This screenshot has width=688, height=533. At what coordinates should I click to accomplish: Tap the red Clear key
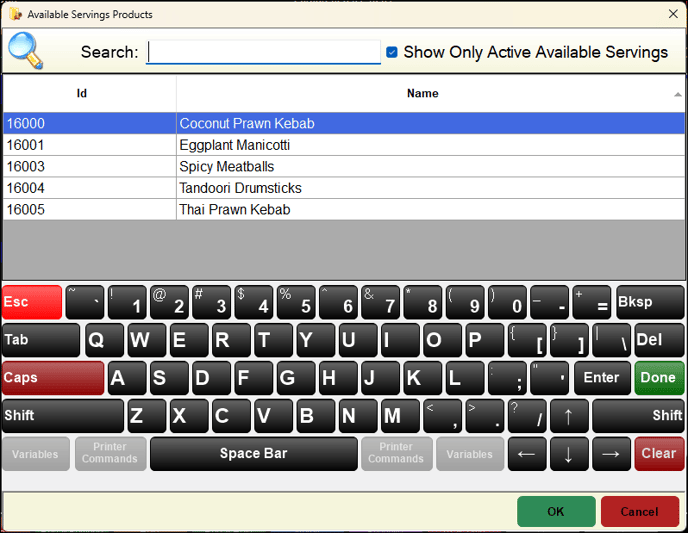click(659, 454)
